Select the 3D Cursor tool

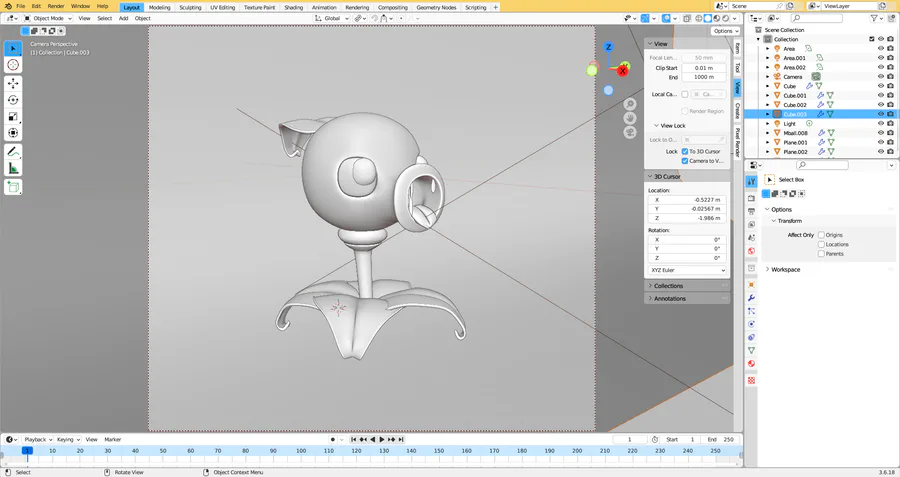(13, 65)
